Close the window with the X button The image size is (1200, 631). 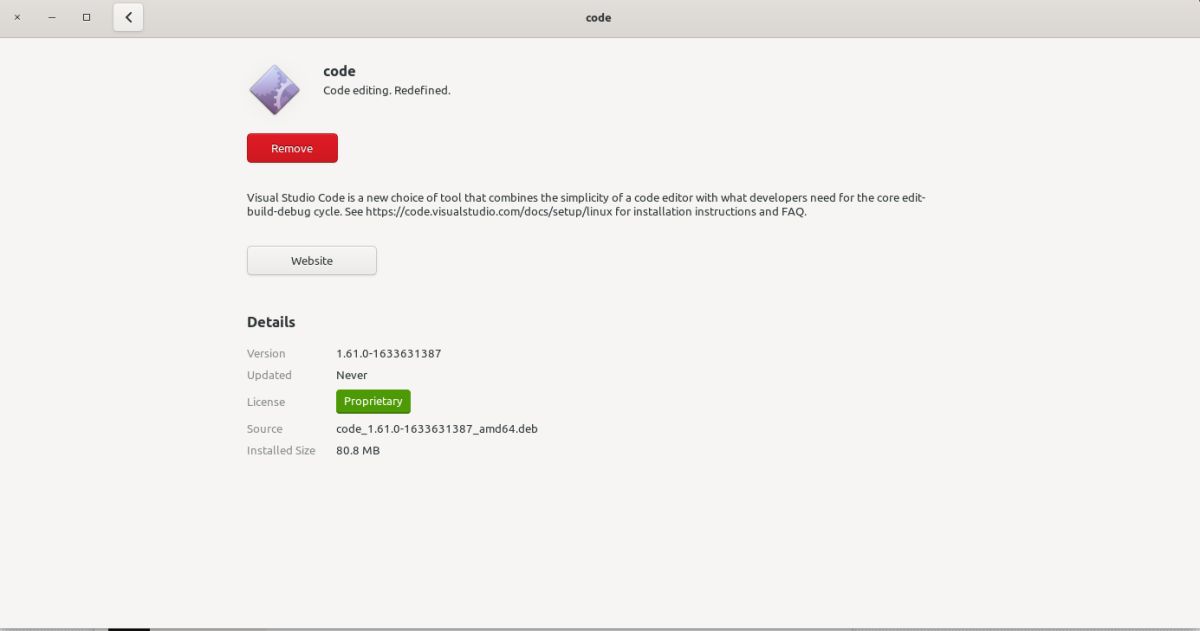coord(17,17)
